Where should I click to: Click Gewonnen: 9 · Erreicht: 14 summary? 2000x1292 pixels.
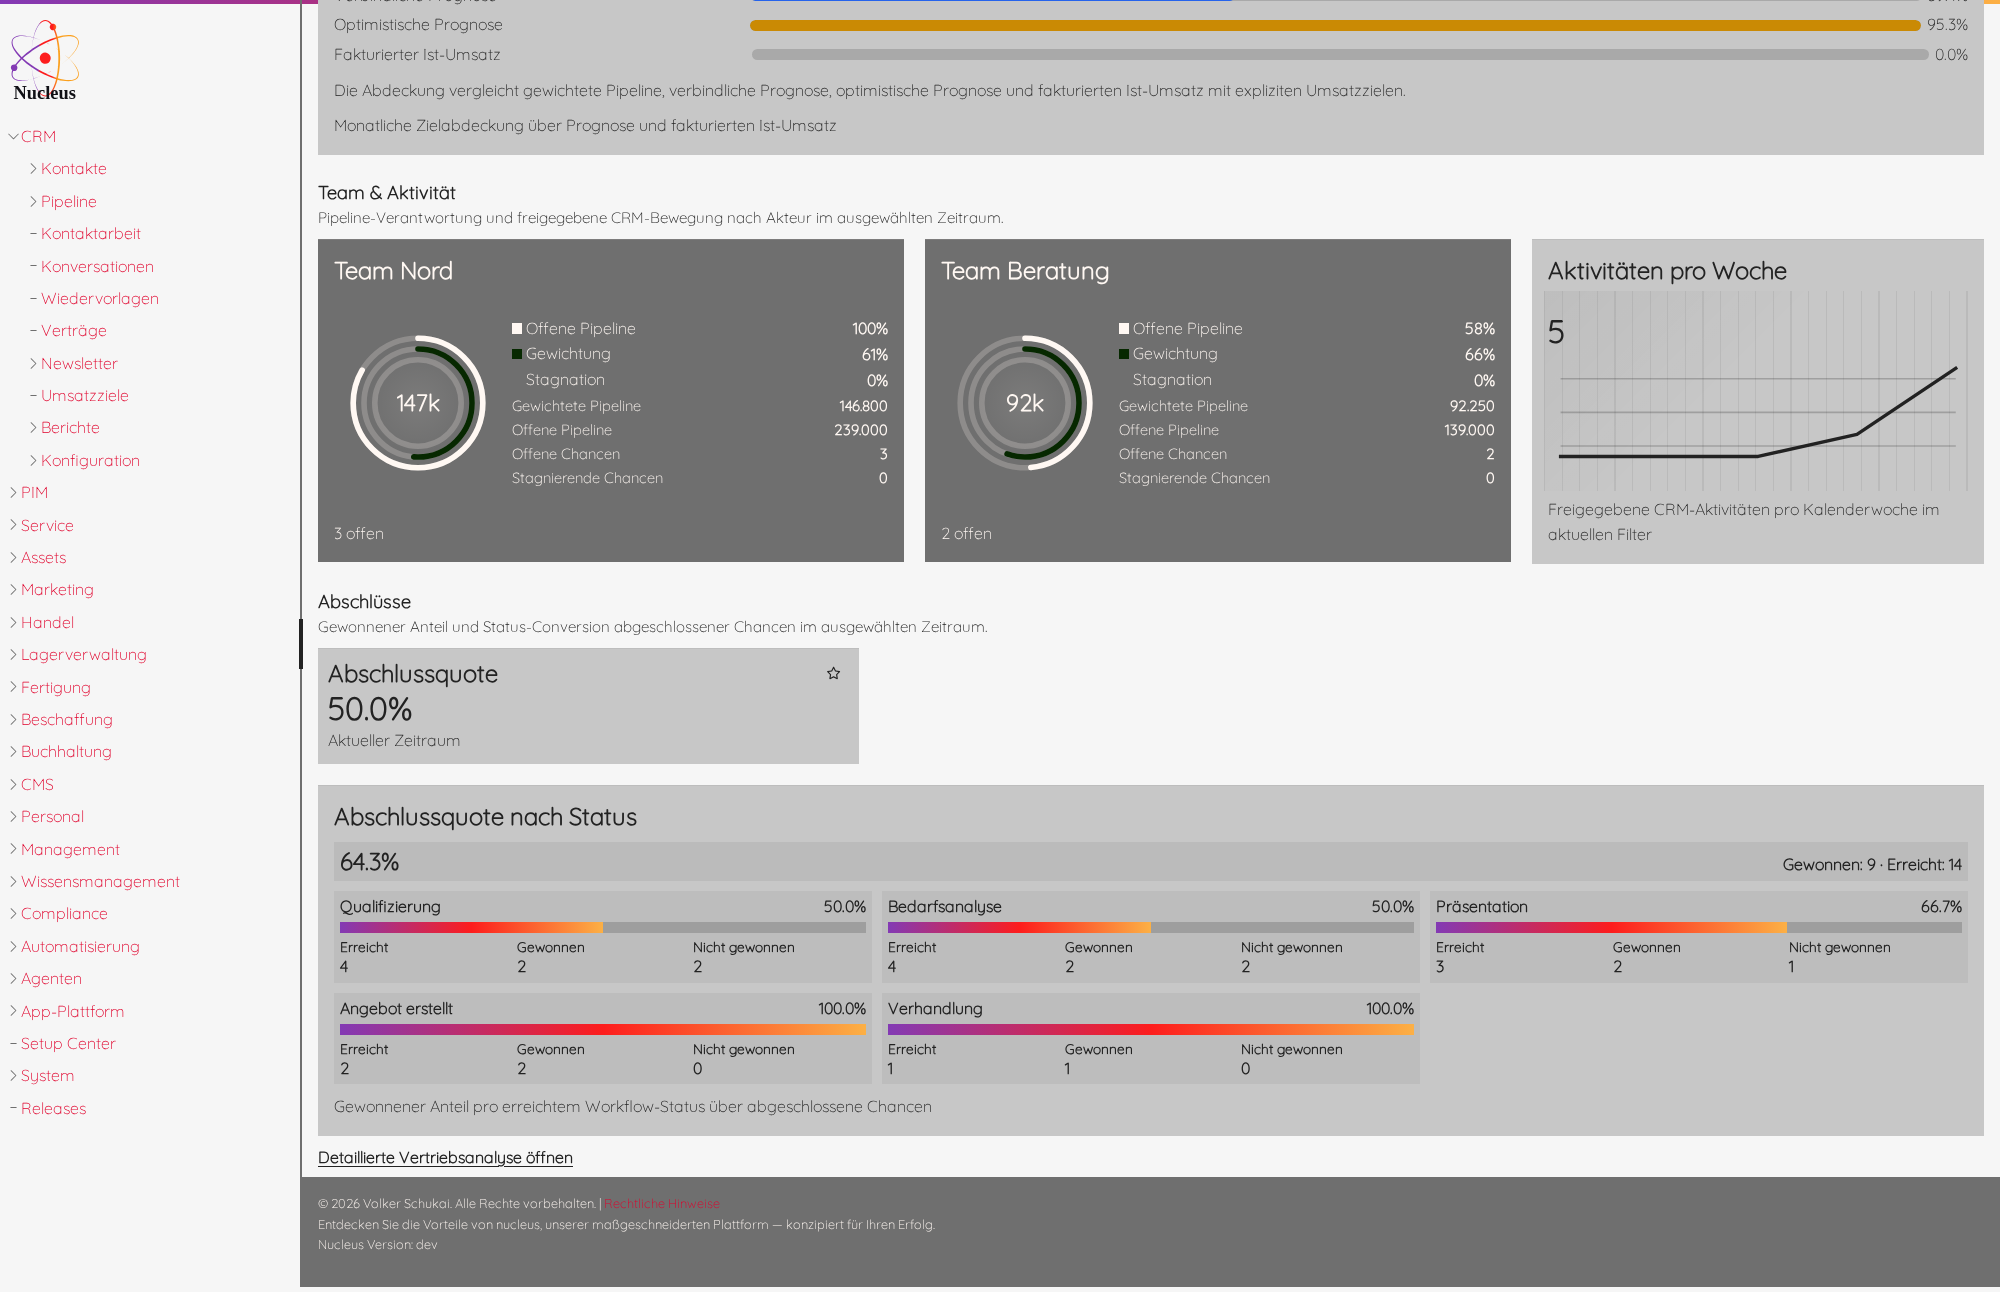[1872, 864]
